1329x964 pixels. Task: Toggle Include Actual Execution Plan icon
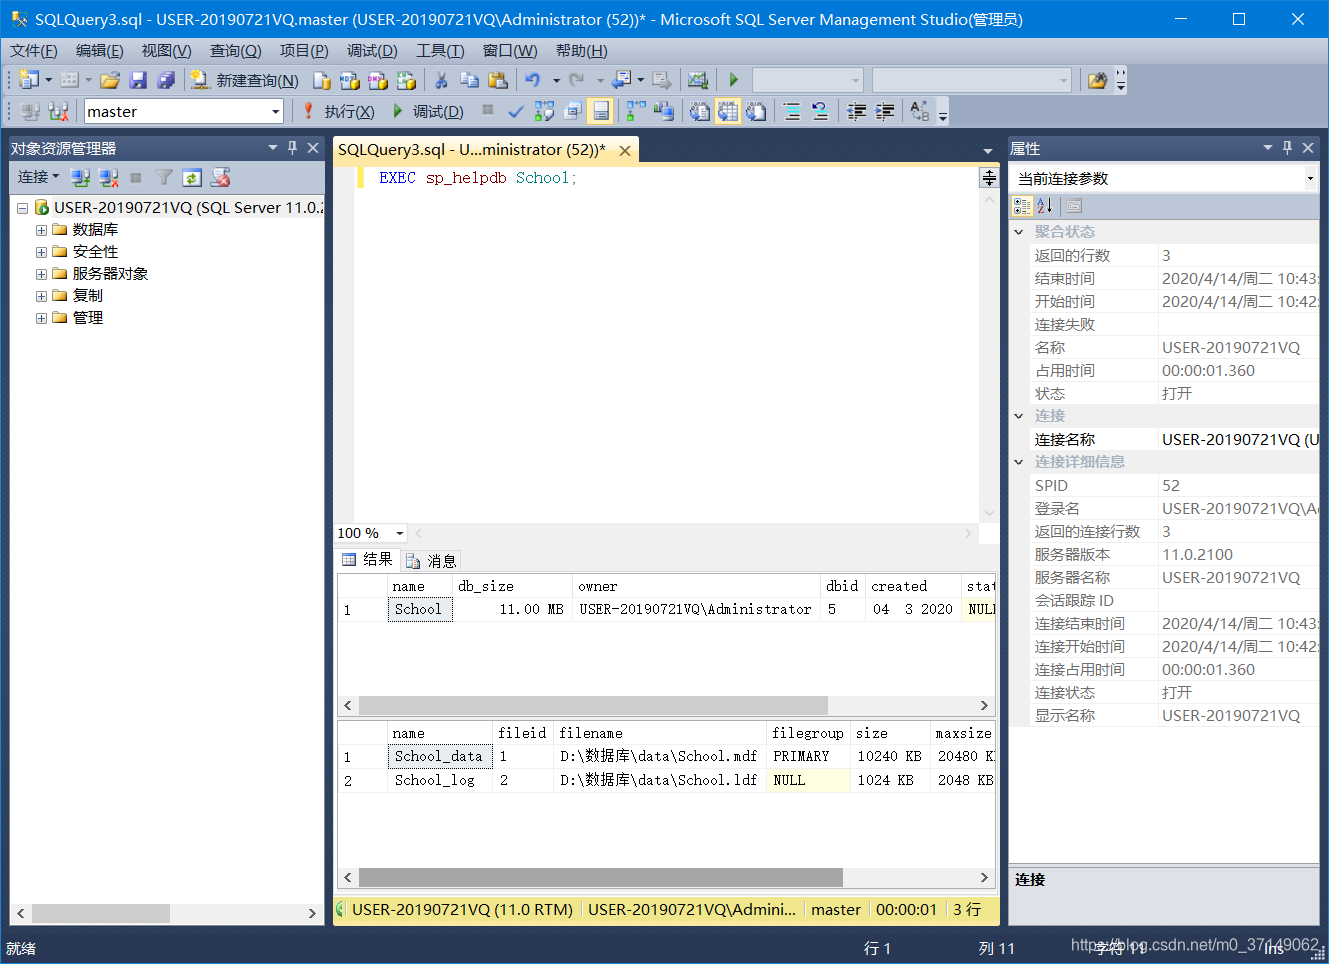[636, 111]
